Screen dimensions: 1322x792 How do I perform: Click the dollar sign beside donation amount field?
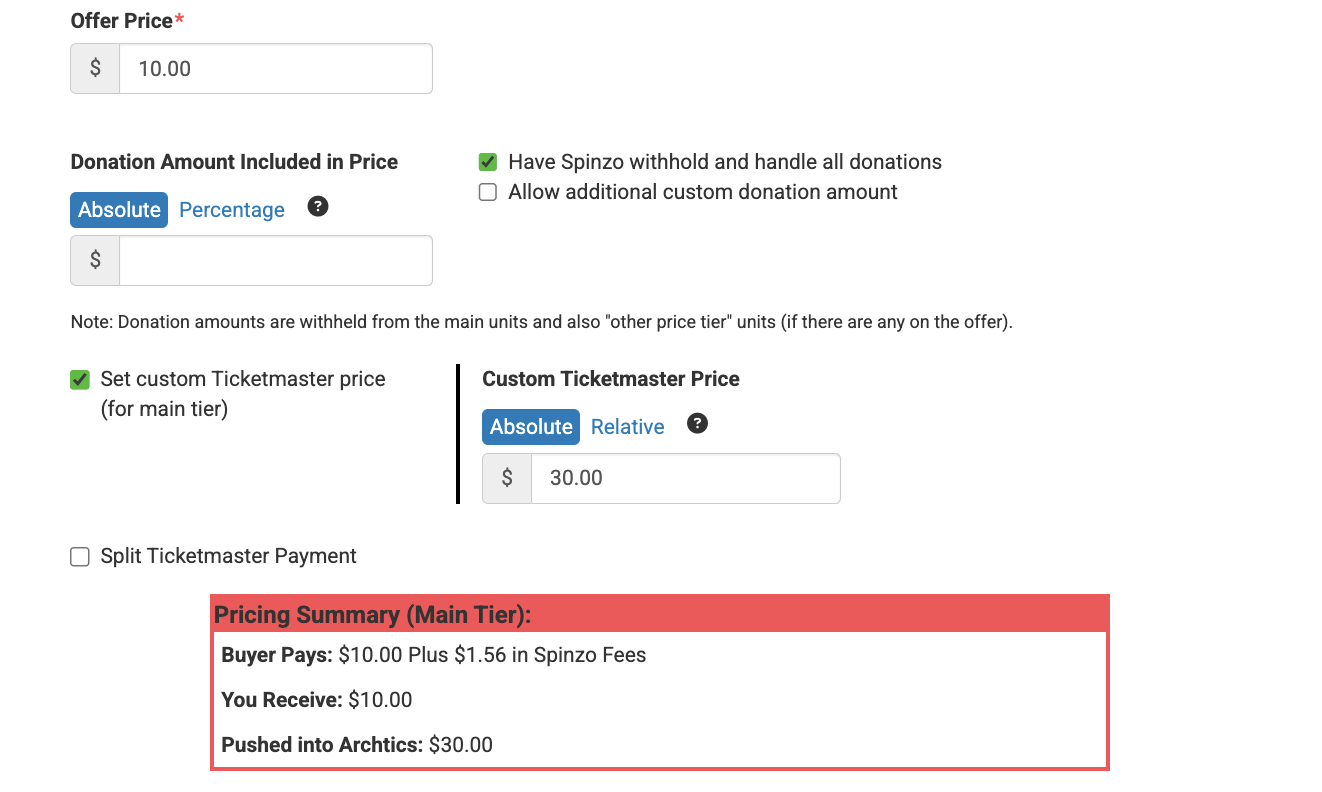click(95, 260)
